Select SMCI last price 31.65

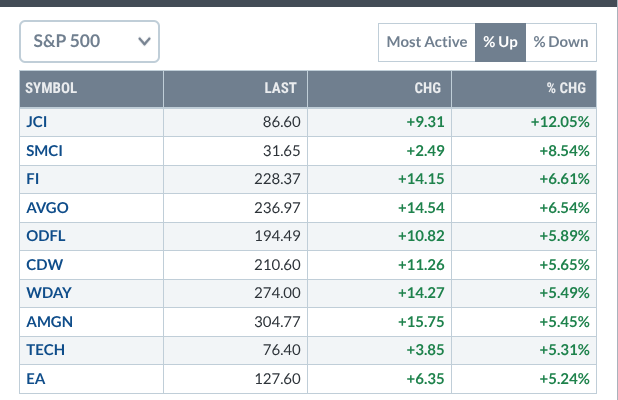pyautogui.click(x=281, y=151)
